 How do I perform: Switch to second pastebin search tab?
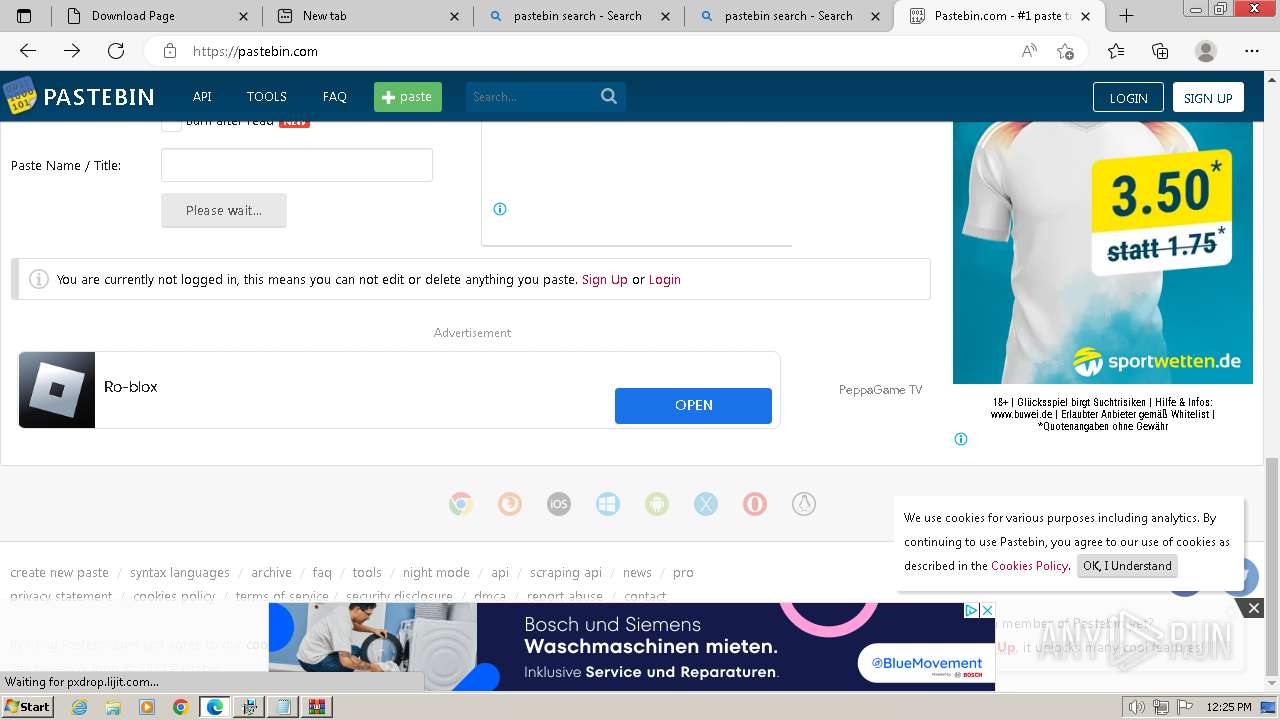[788, 16]
